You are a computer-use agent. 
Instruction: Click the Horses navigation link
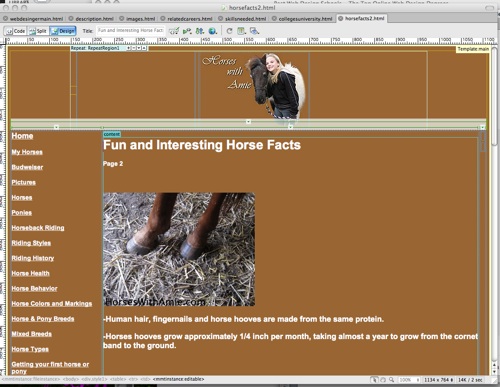click(x=22, y=197)
